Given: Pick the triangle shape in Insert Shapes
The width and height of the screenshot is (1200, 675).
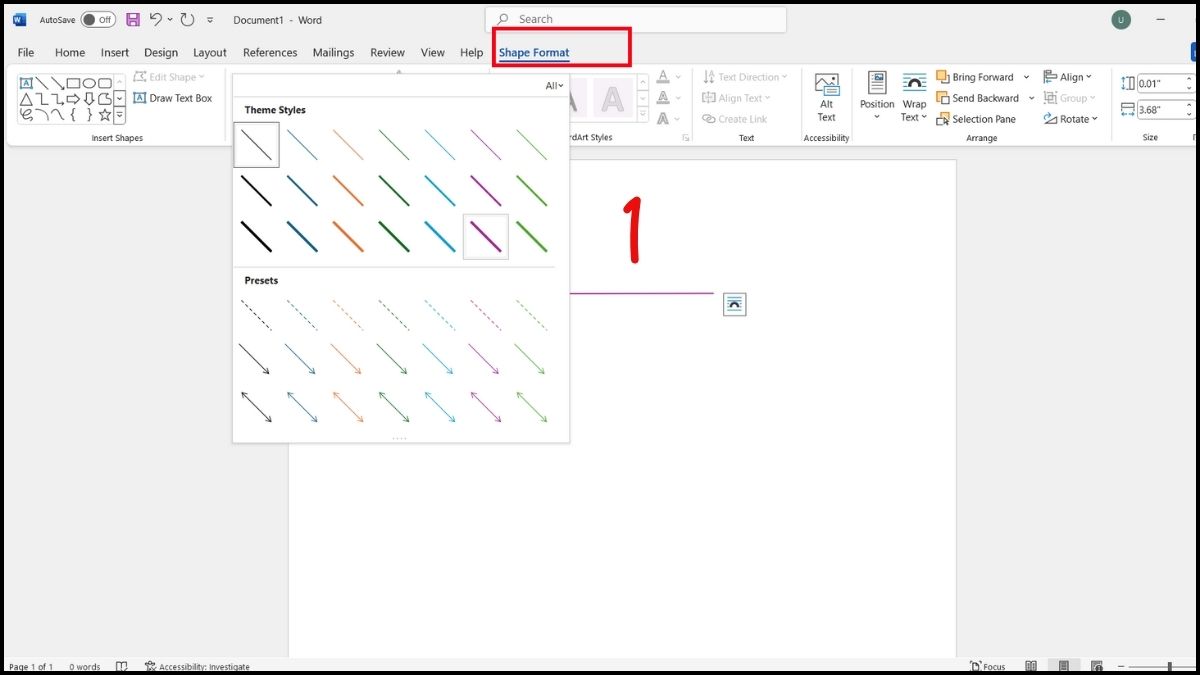Looking at the screenshot, I should click(26, 99).
